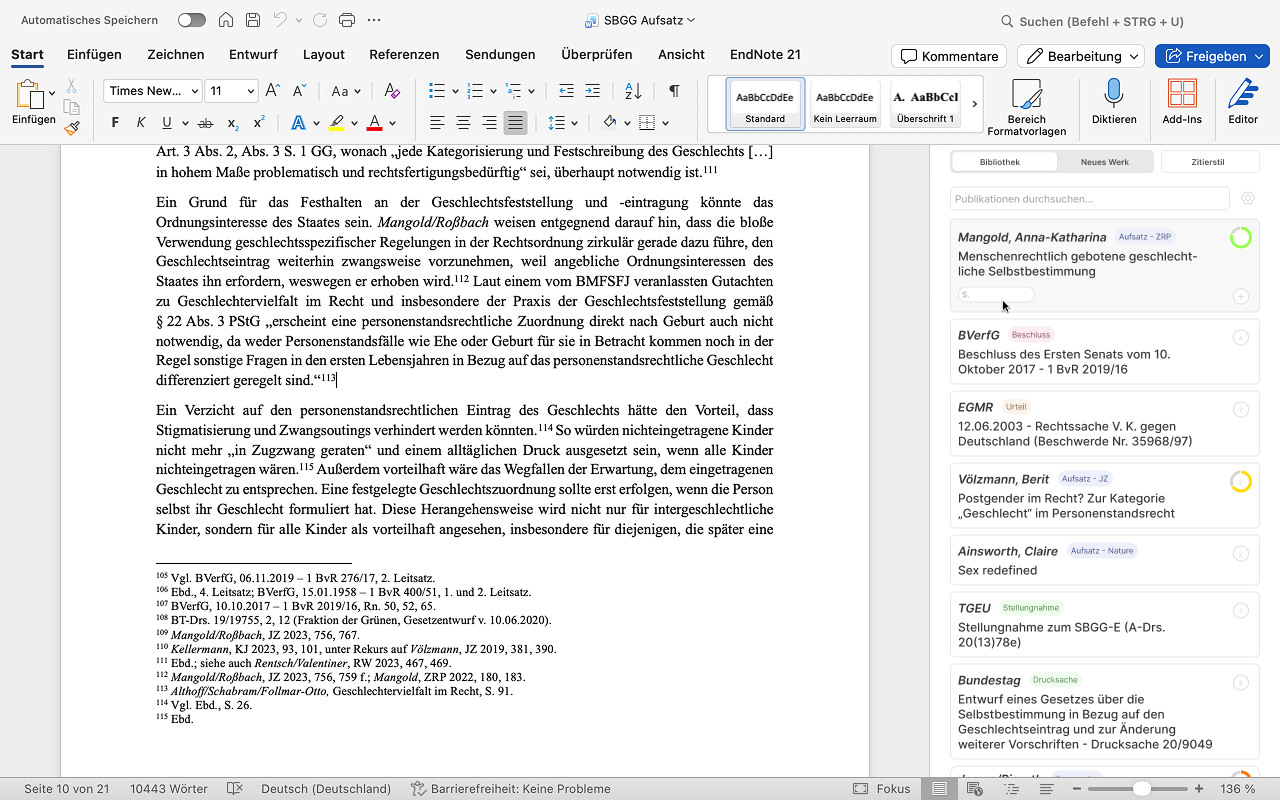Click the format painter brush icon
Image resolution: width=1280 pixels, height=800 pixels.
(72, 128)
